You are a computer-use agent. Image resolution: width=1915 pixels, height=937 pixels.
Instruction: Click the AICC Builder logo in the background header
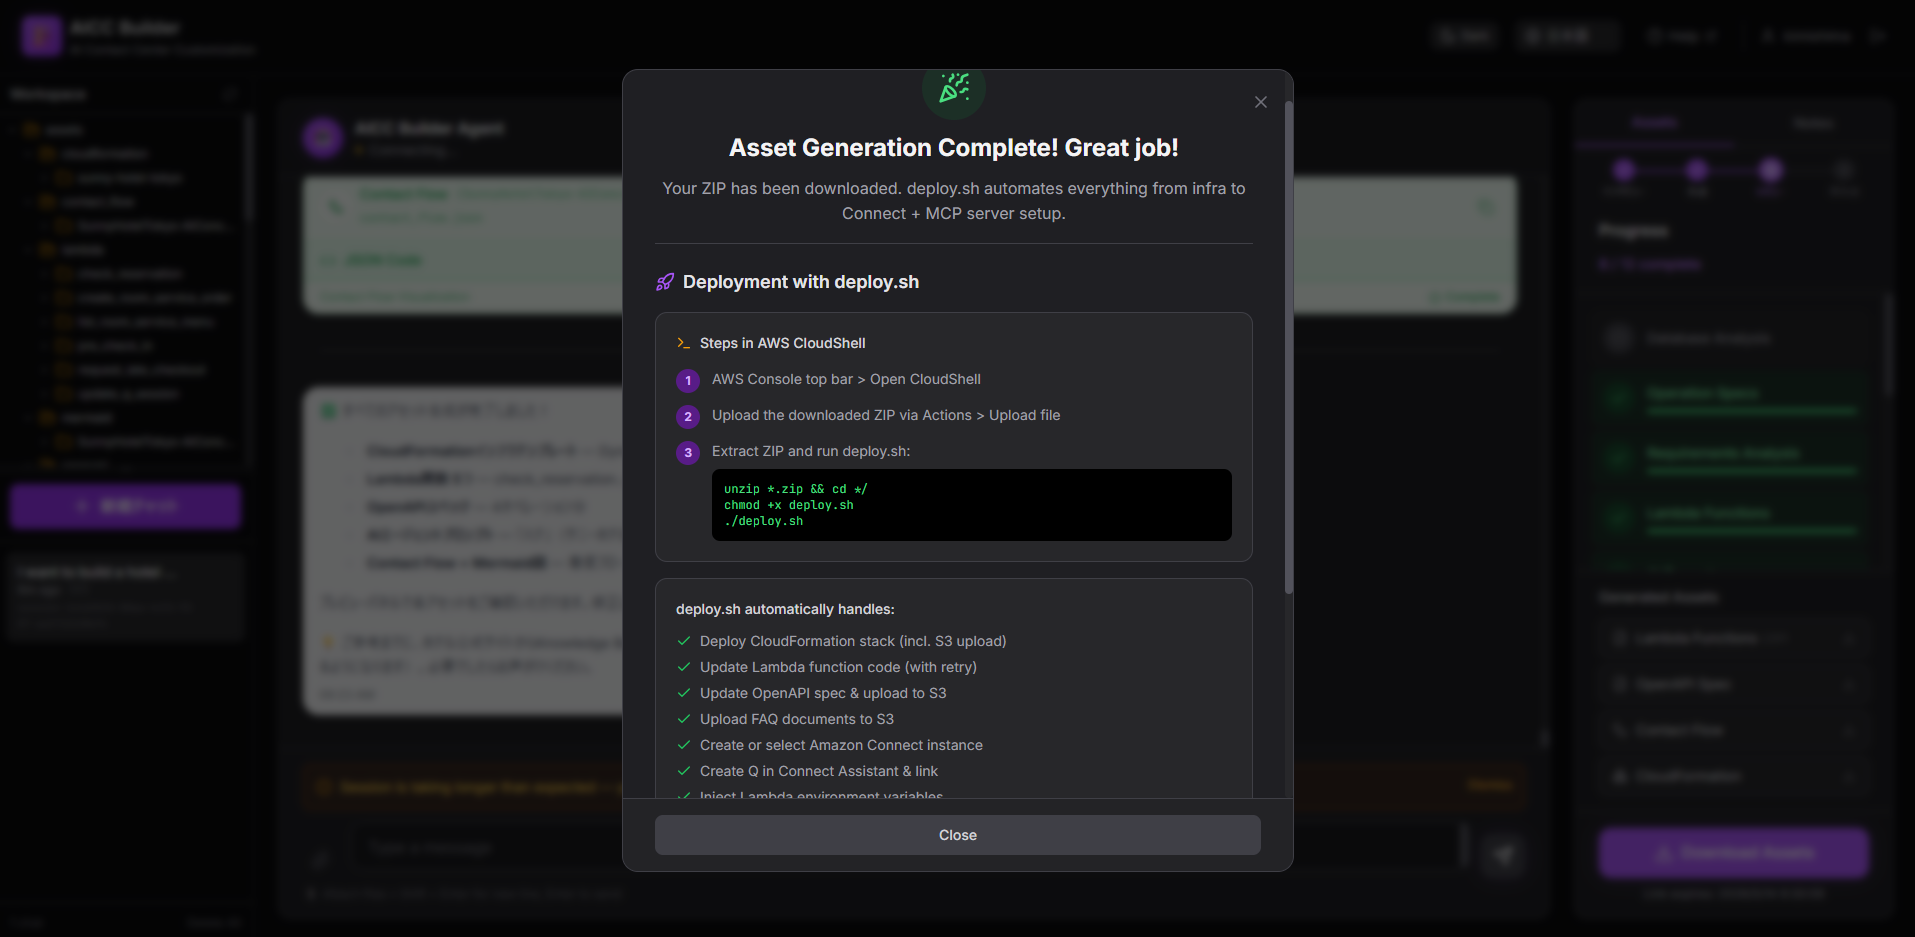41,35
